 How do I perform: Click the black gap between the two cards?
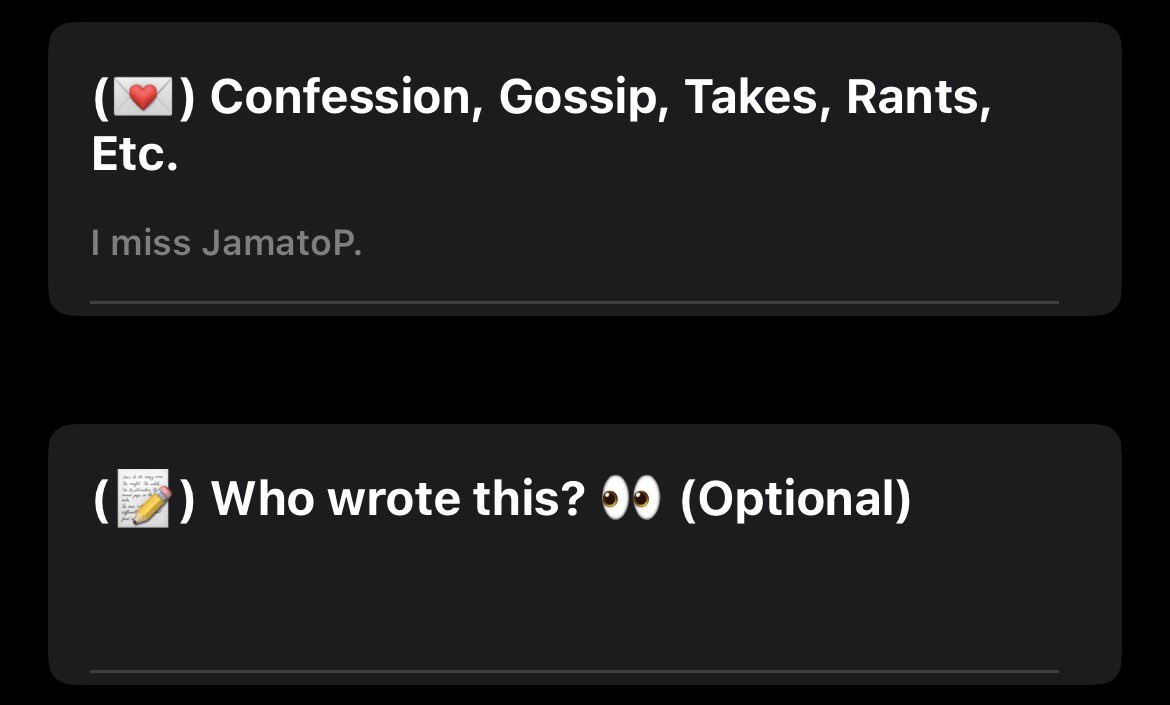tap(584, 370)
